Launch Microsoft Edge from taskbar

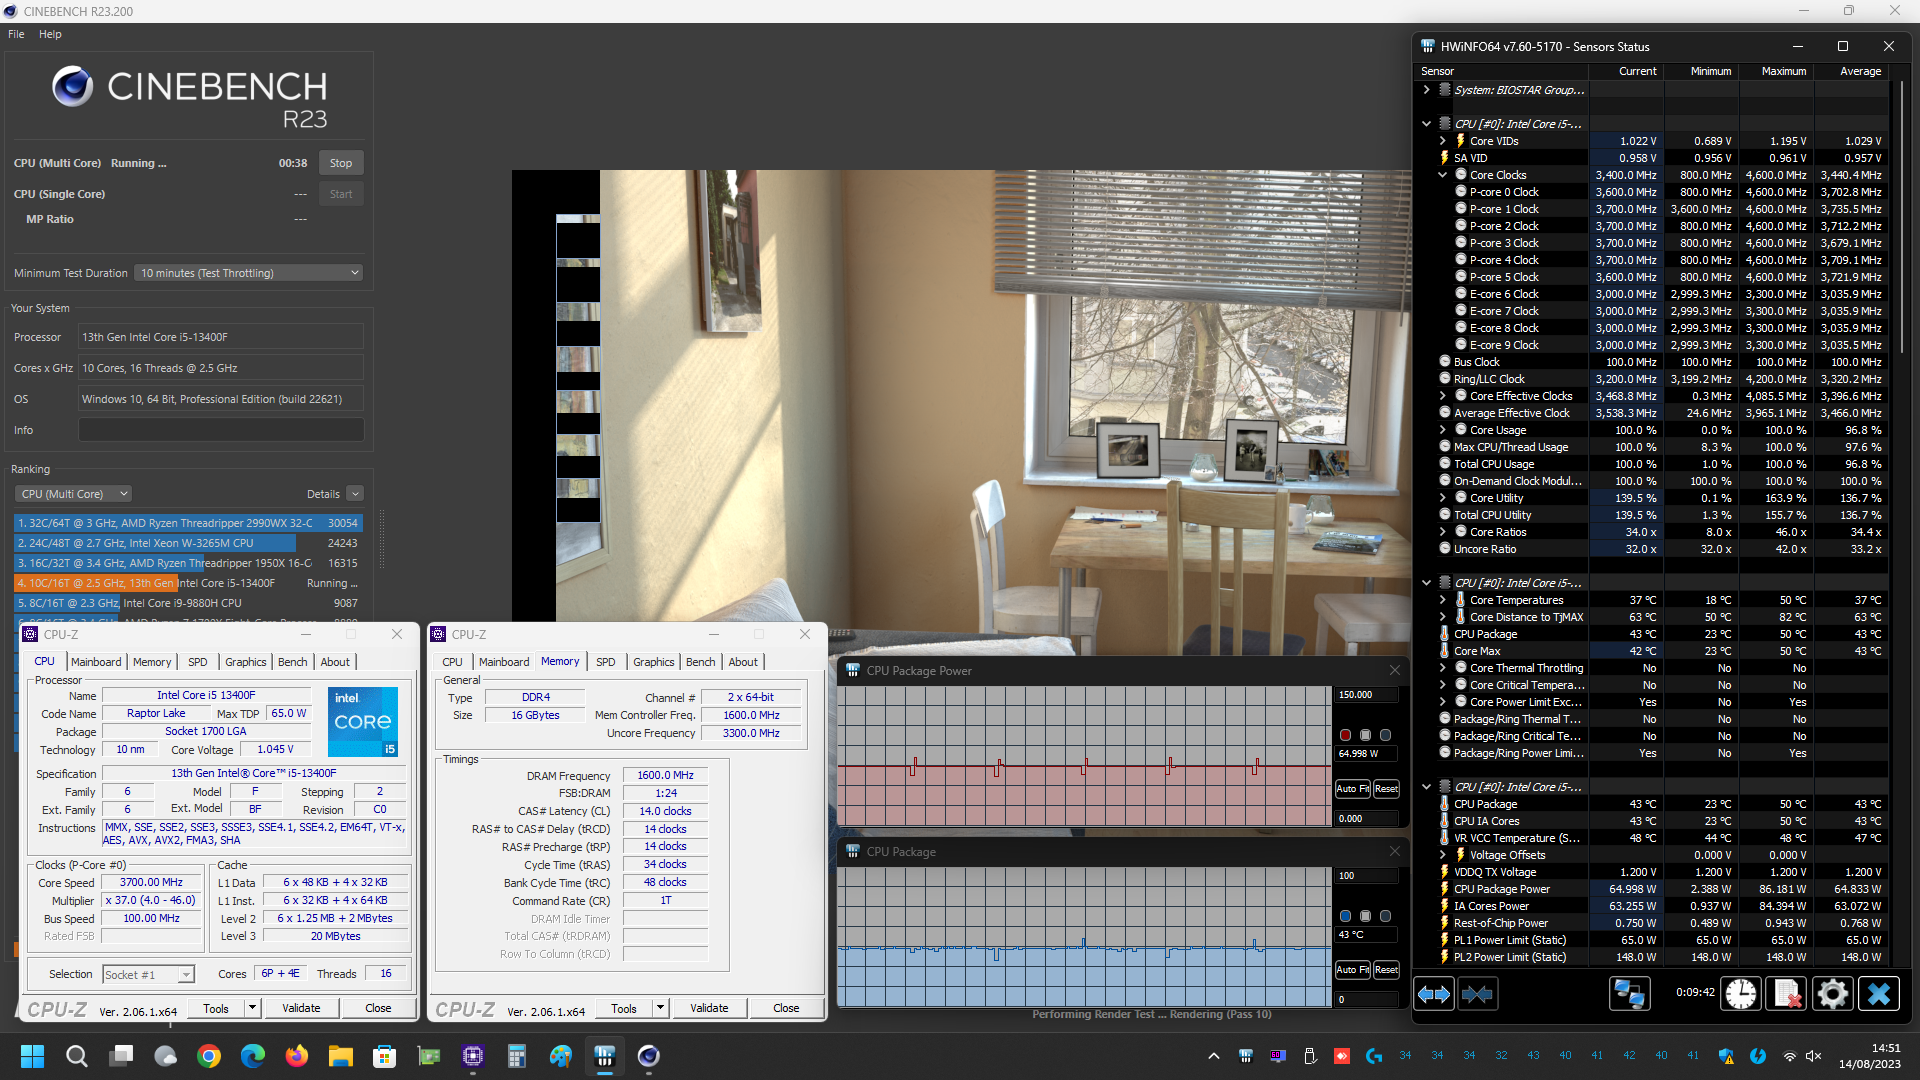253,1056
